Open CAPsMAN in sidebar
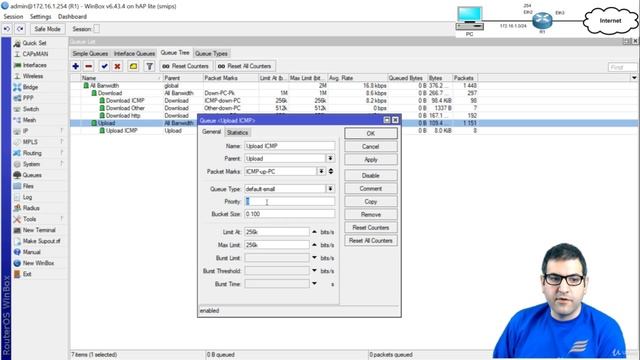 click(x=35, y=54)
